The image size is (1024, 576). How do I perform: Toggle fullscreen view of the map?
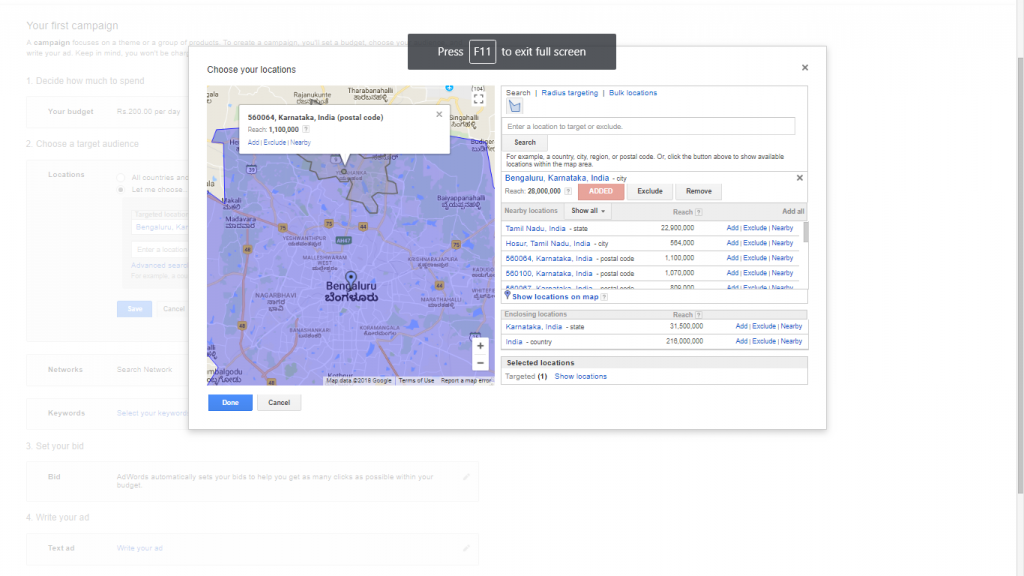pos(479,99)
